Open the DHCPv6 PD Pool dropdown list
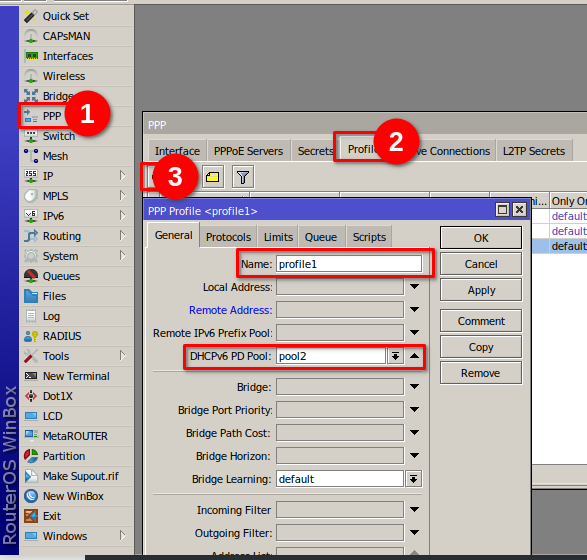587x560 pixels. [x=395, y=356]
